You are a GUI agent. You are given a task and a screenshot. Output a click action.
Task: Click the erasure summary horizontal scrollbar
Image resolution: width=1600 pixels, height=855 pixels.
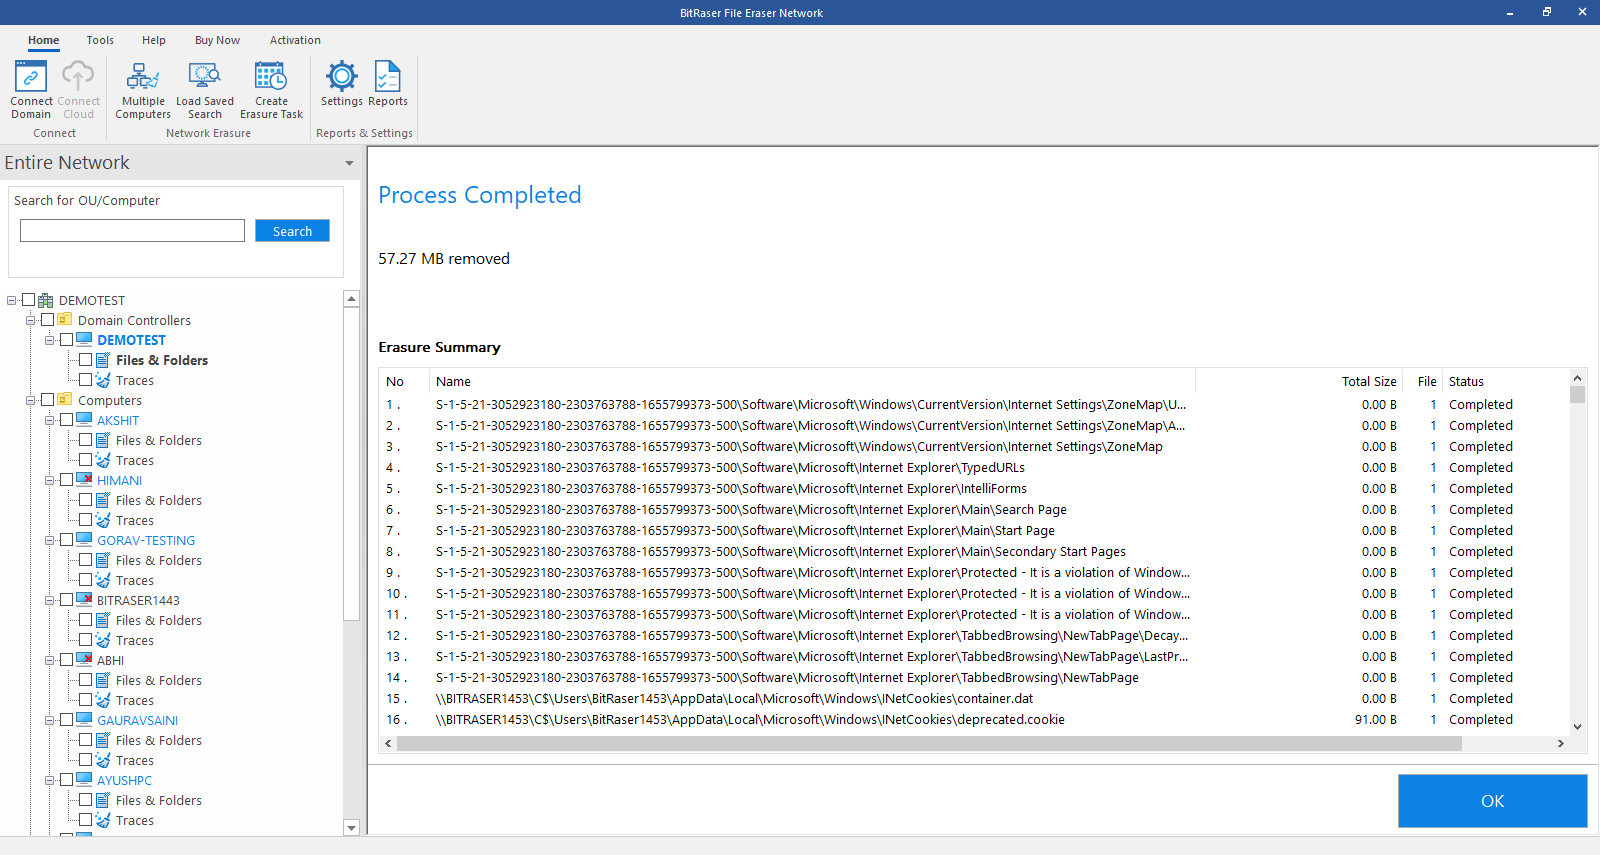tap(929, 743)
